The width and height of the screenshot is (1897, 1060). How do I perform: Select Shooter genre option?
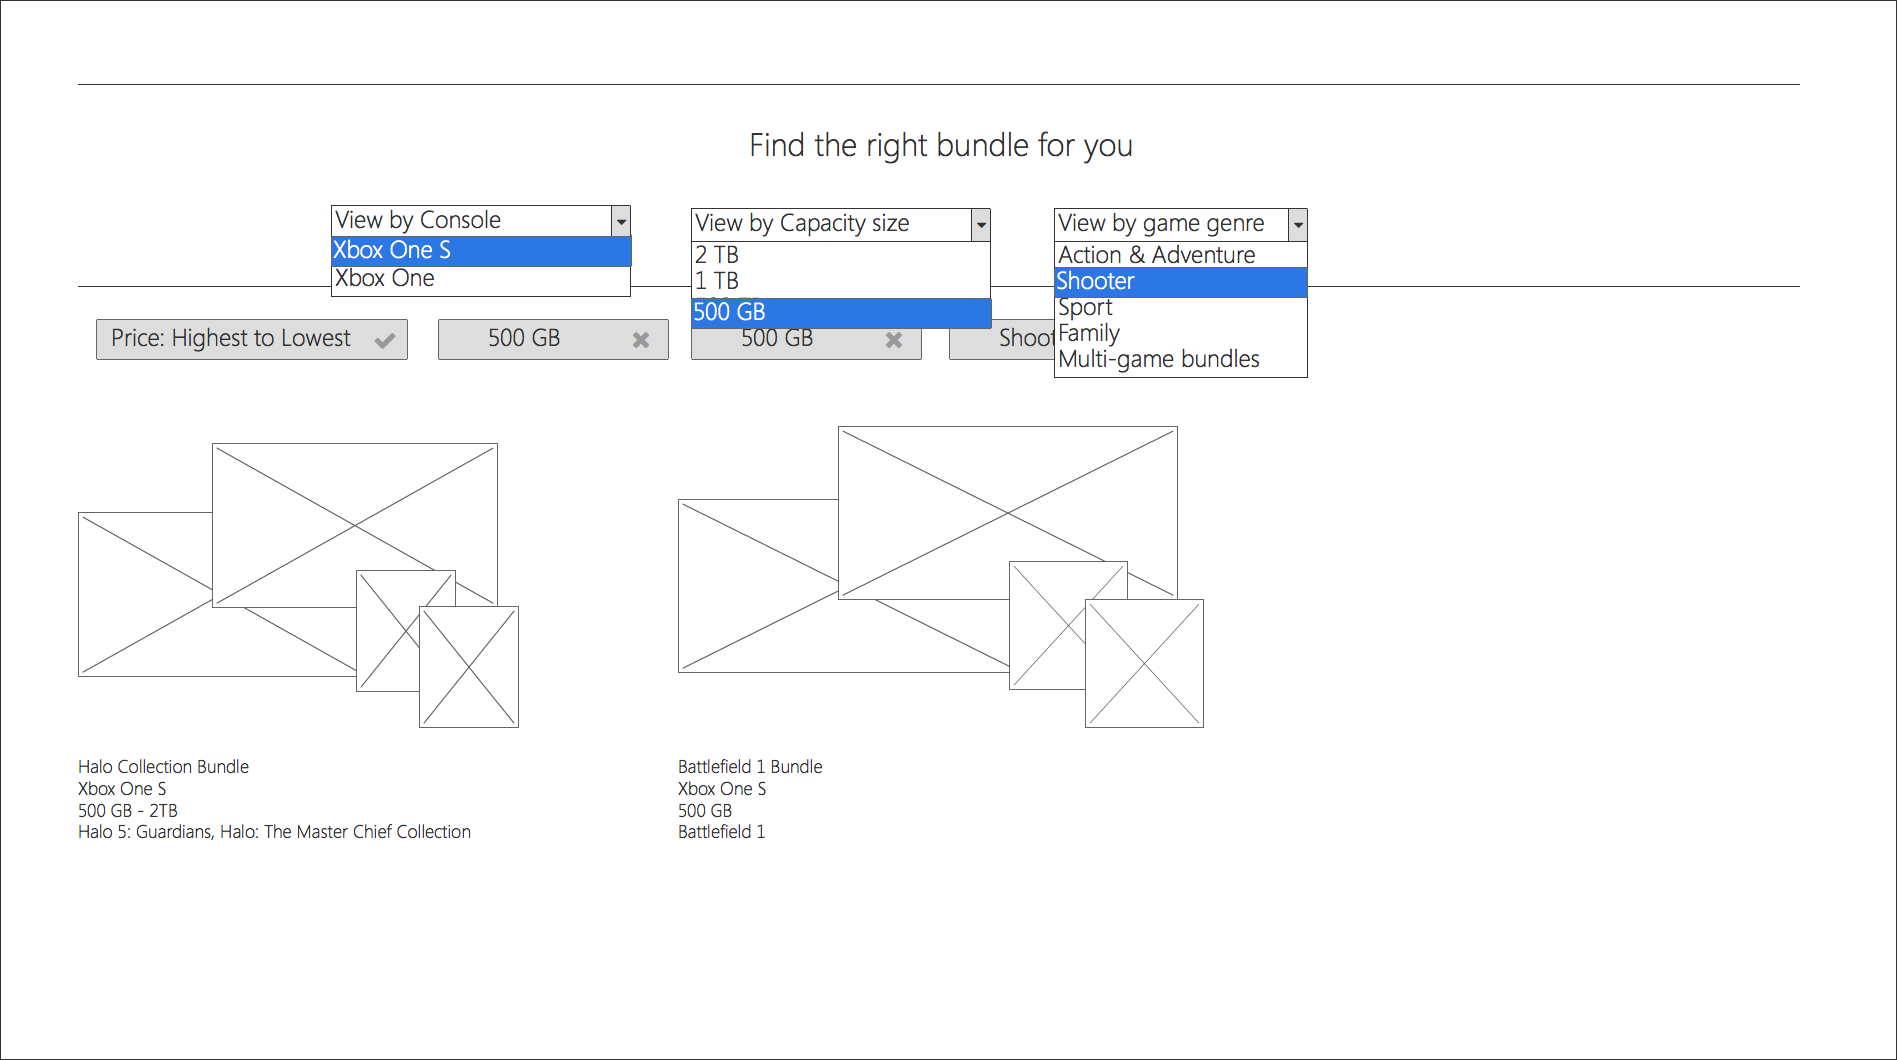tap(1181, 282)
